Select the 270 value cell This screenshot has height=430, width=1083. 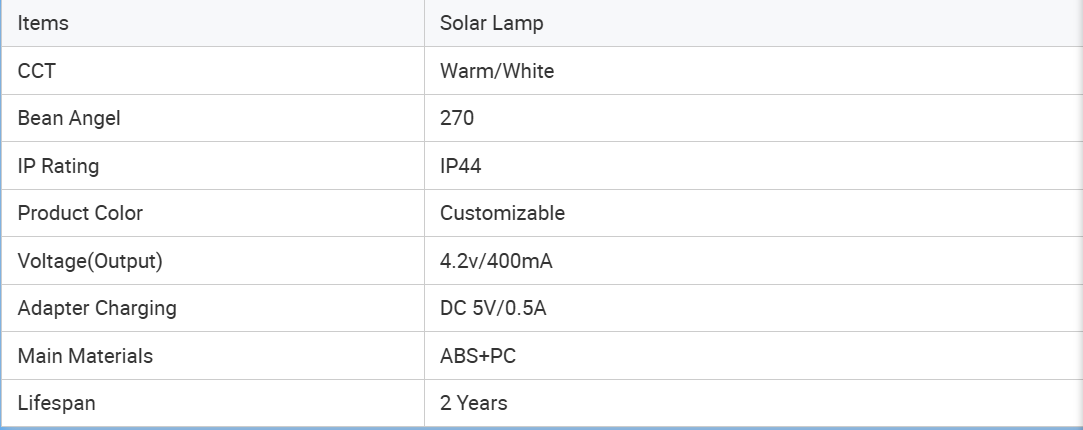click(x=754, y=118)
